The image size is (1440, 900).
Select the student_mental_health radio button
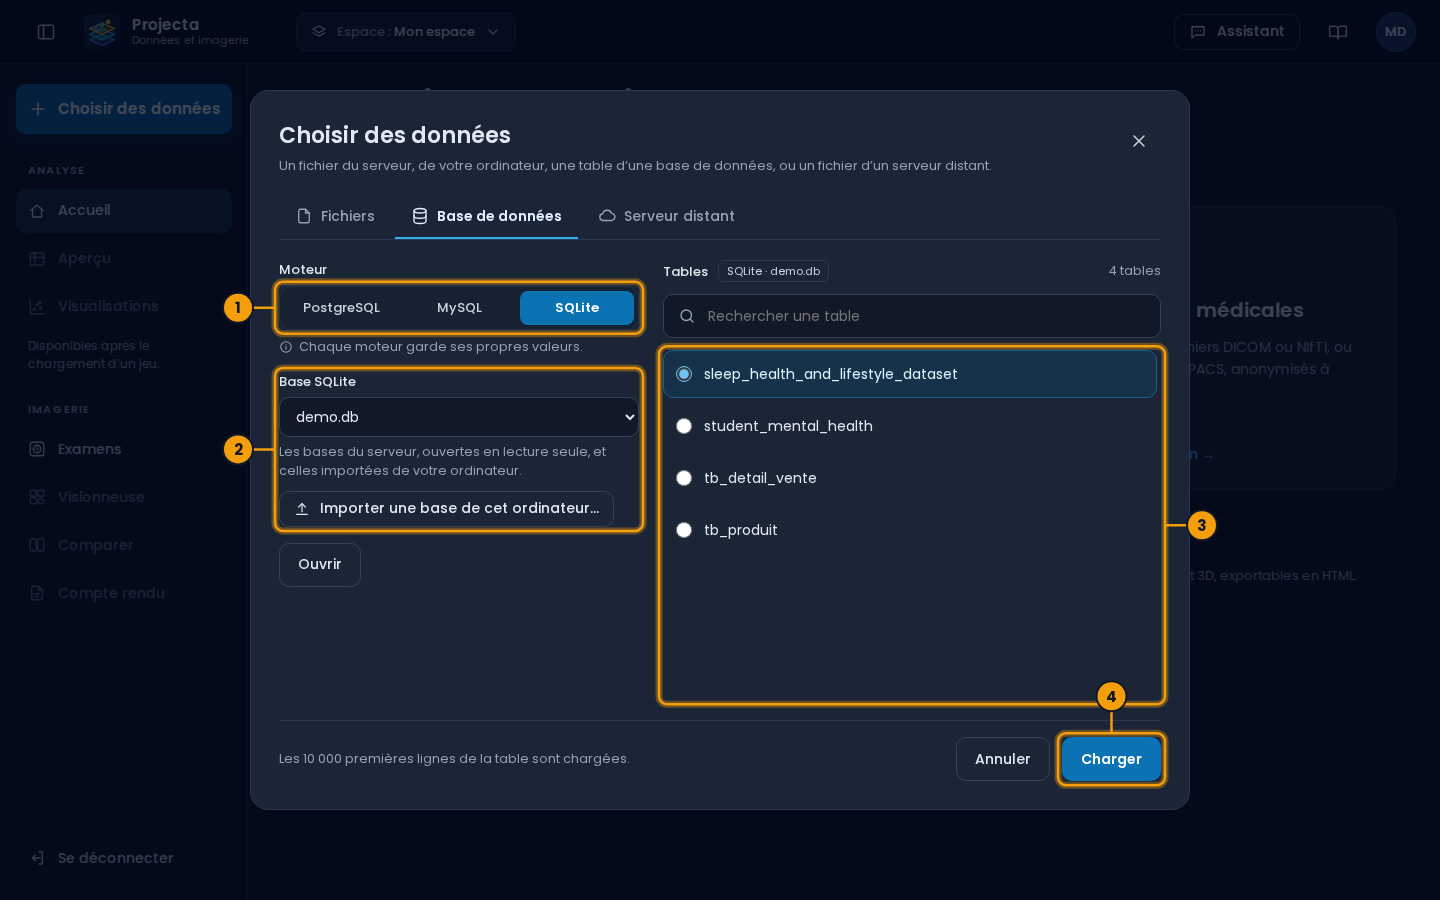pos(684,426)
